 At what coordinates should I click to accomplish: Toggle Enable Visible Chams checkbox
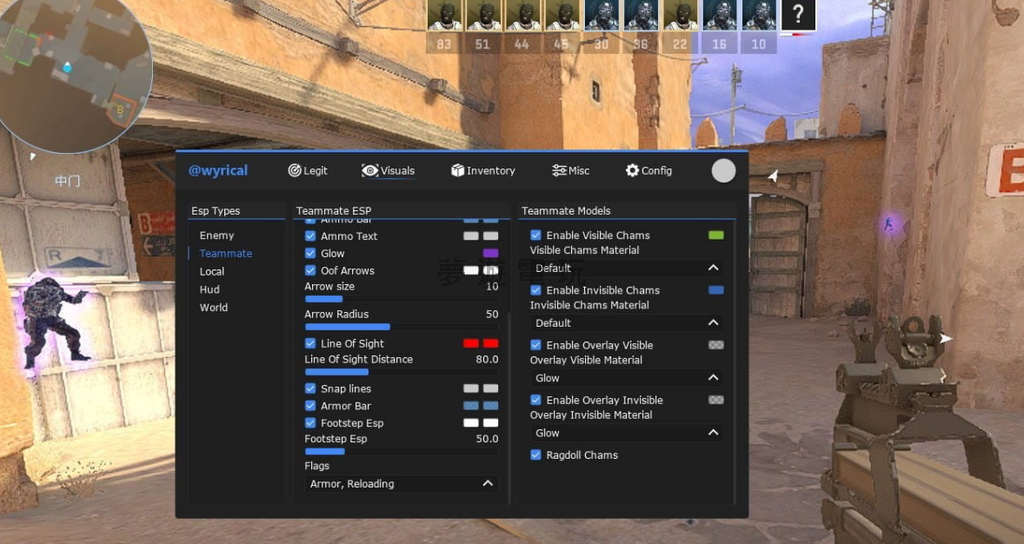pyautogui.click(x=536, y=234)
